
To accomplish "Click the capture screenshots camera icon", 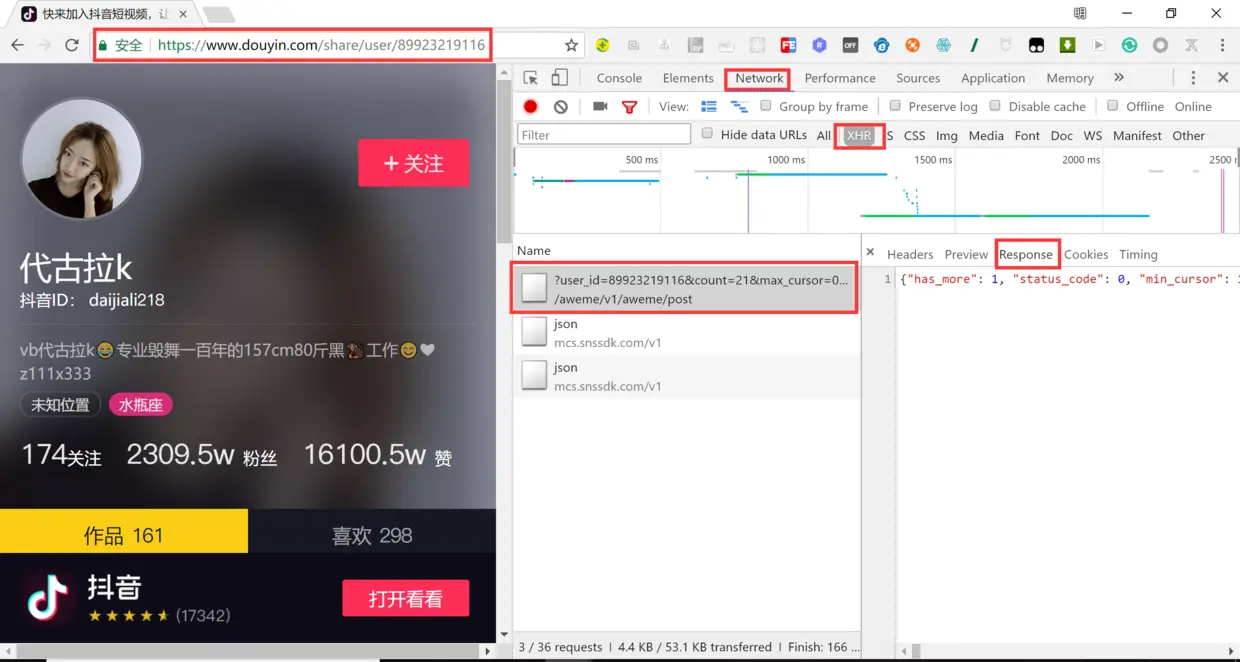I will tap(600, 106).
